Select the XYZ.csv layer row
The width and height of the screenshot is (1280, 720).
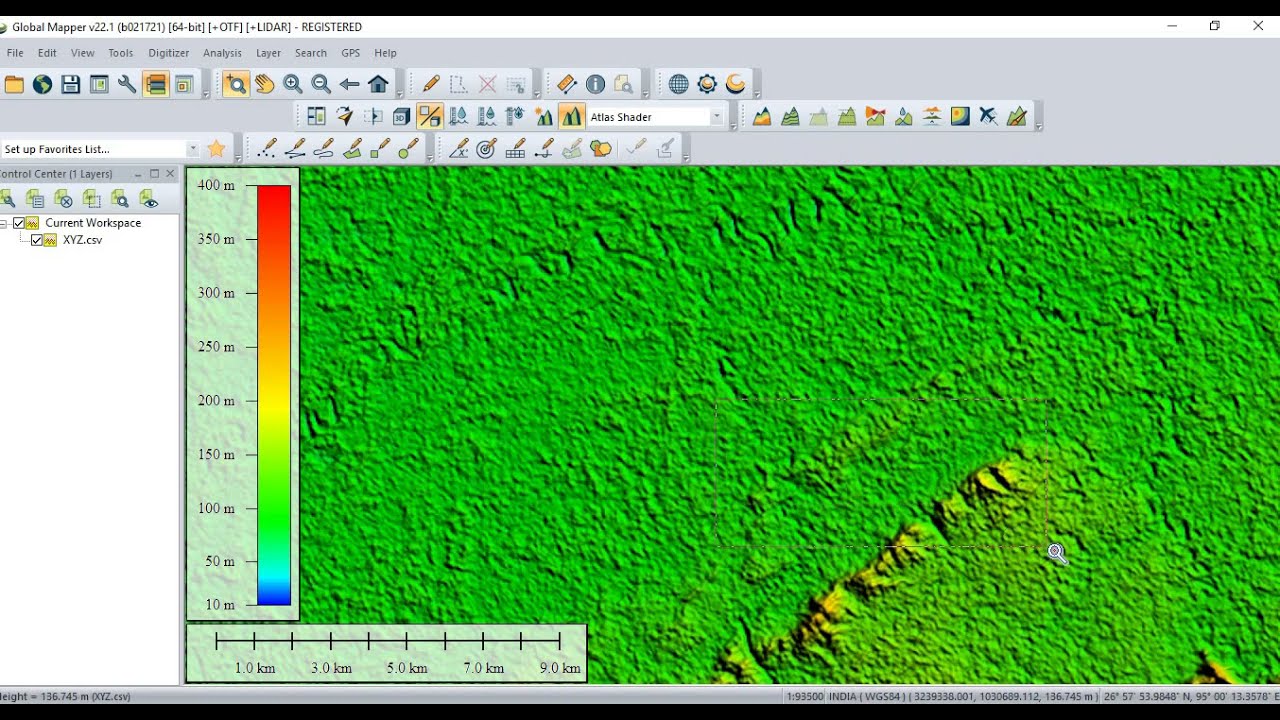click(82, 240)
